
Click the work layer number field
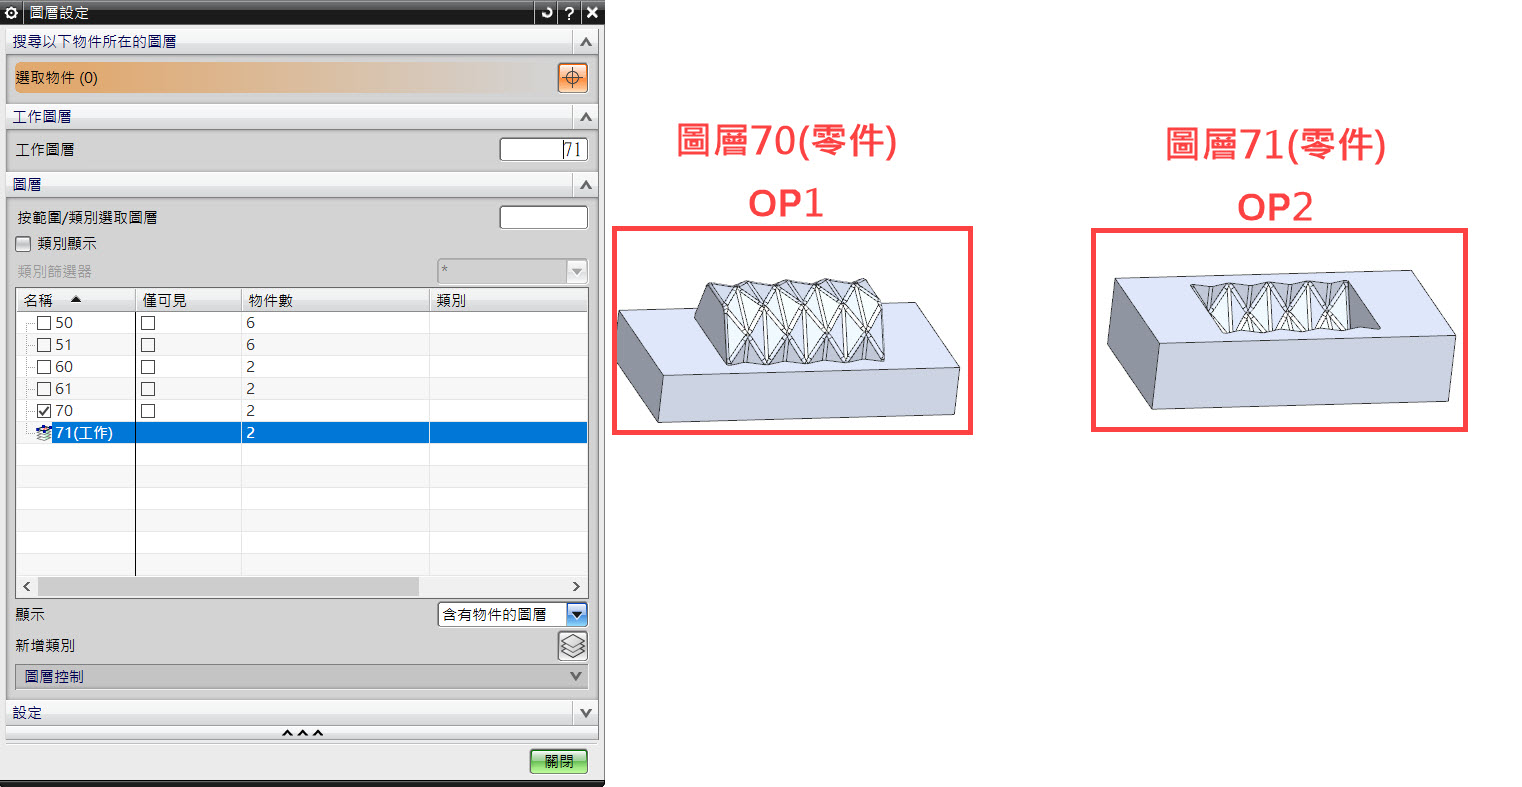click(543, 150)
